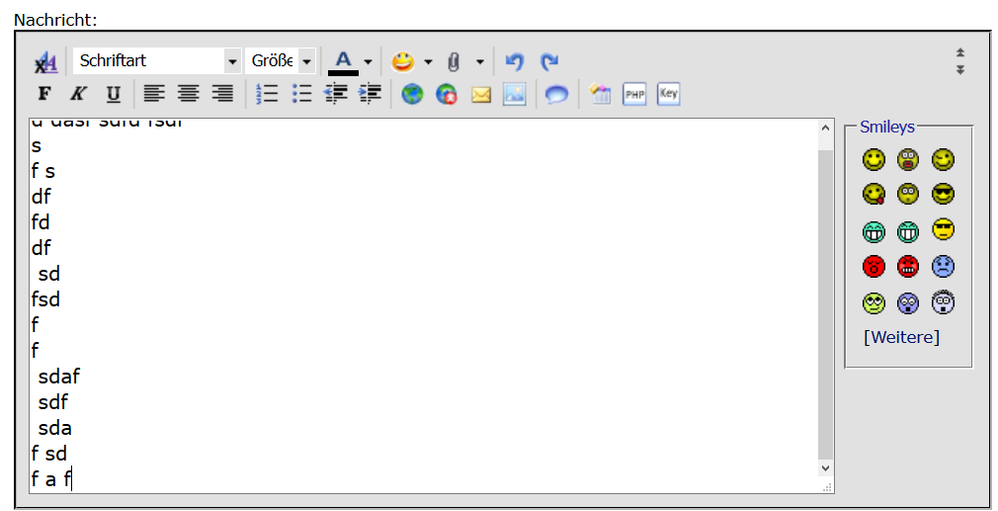
Task: Click the text line 'sda'
Action: pyautogui.click(x=54, y=428)
